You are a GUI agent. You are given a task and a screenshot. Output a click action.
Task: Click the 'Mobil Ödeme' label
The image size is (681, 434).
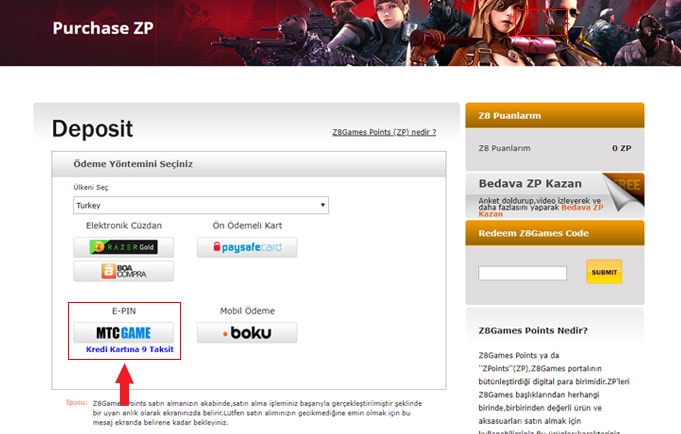247,311
